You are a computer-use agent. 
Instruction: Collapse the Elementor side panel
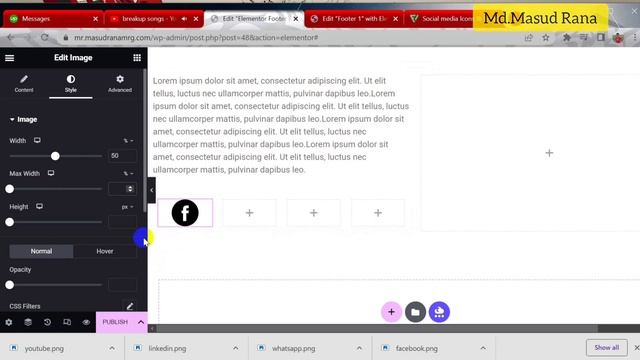coord(151,190)
